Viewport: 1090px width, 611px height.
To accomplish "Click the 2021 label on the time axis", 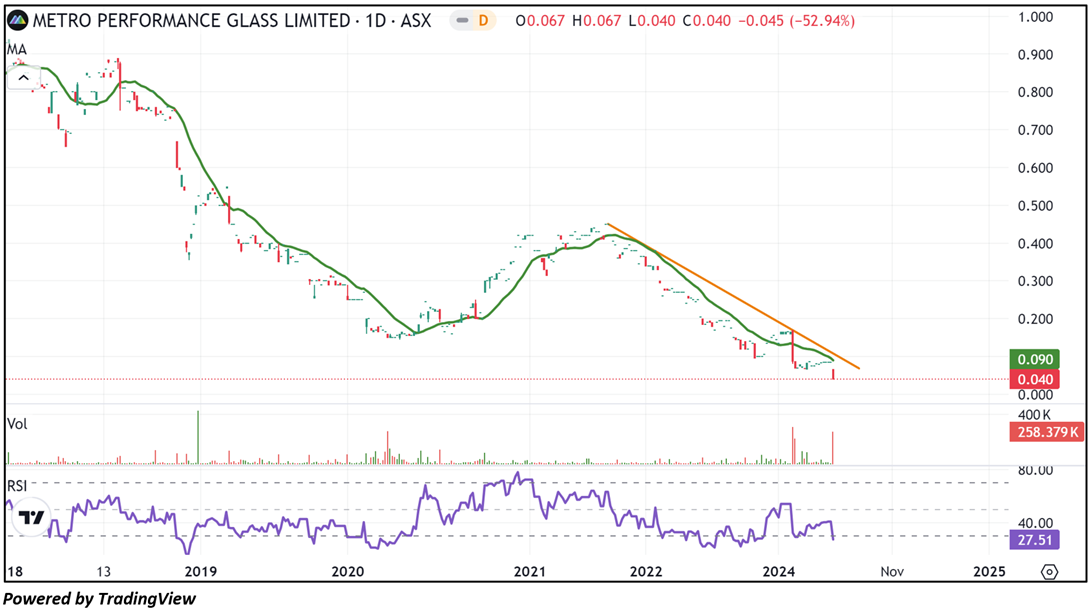I will [x=530, y=572].
